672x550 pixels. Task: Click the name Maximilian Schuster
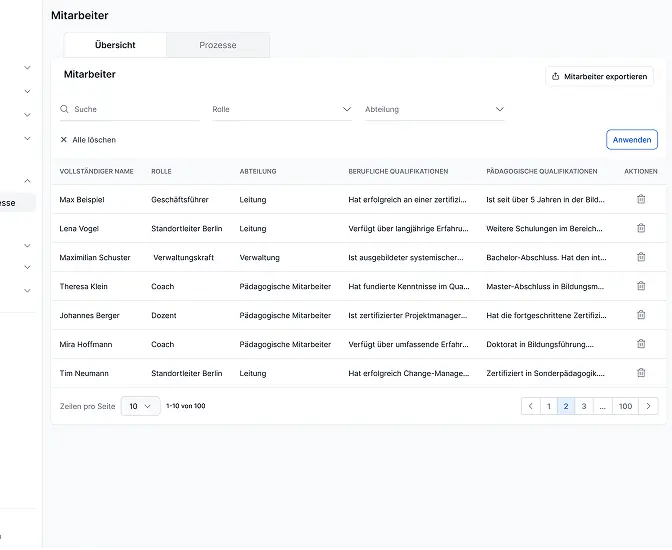pyautogui.click(x=95, y=257)
